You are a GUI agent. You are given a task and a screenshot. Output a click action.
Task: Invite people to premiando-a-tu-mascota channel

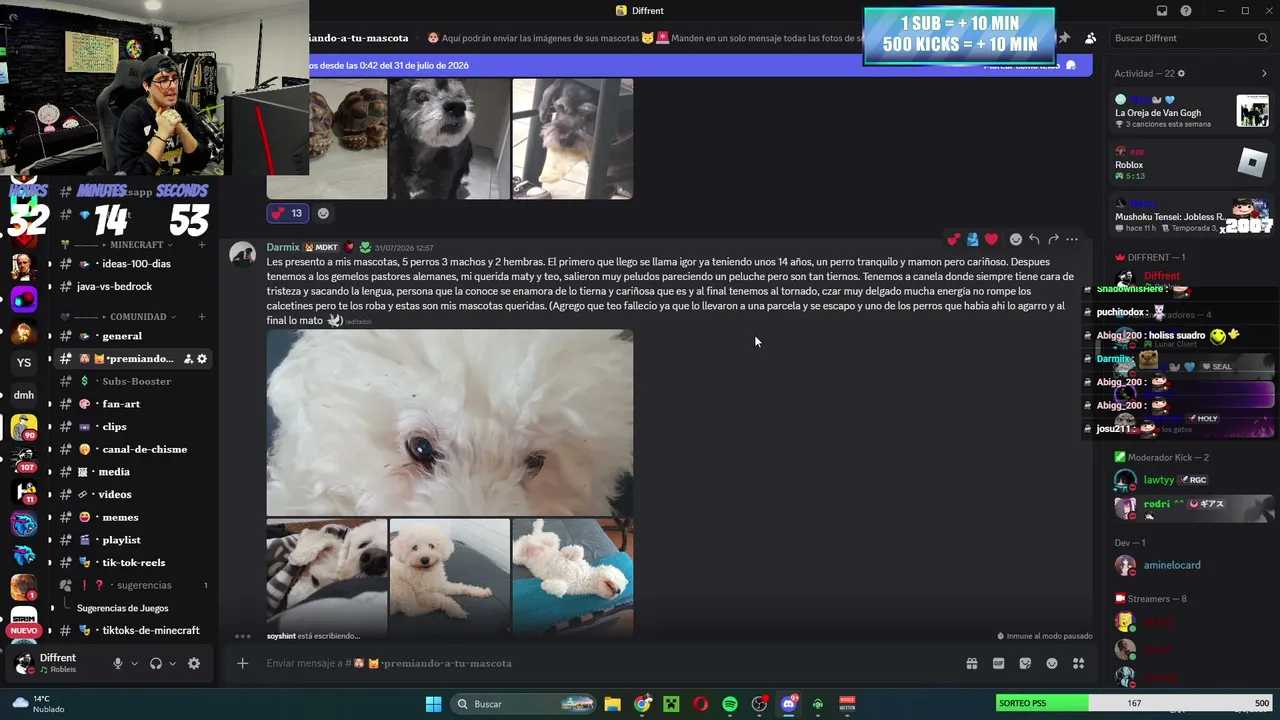(x=187, y=359)
